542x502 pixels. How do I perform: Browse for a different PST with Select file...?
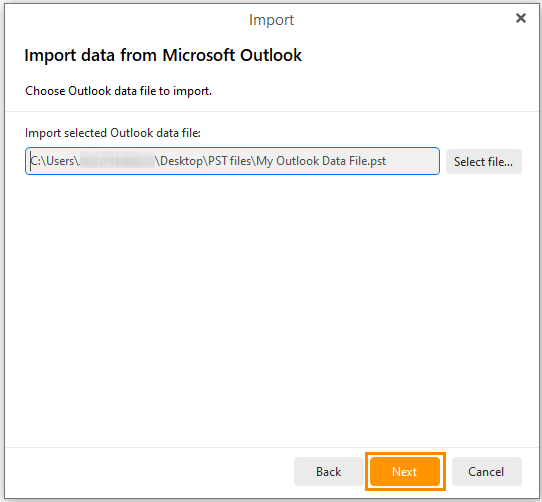(x=484, y=161)
